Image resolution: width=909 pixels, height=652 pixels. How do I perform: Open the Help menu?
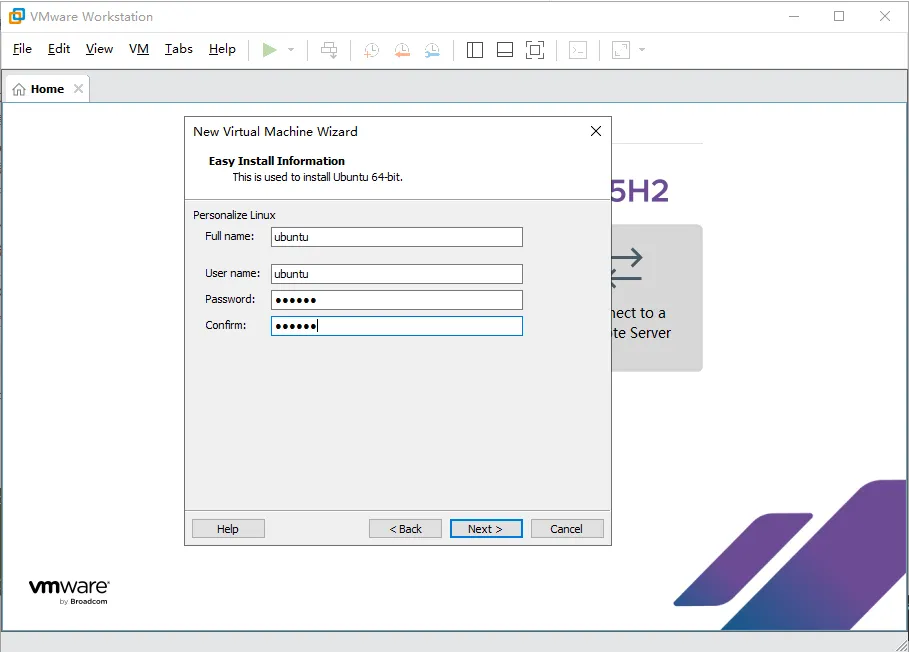(222, 49)
